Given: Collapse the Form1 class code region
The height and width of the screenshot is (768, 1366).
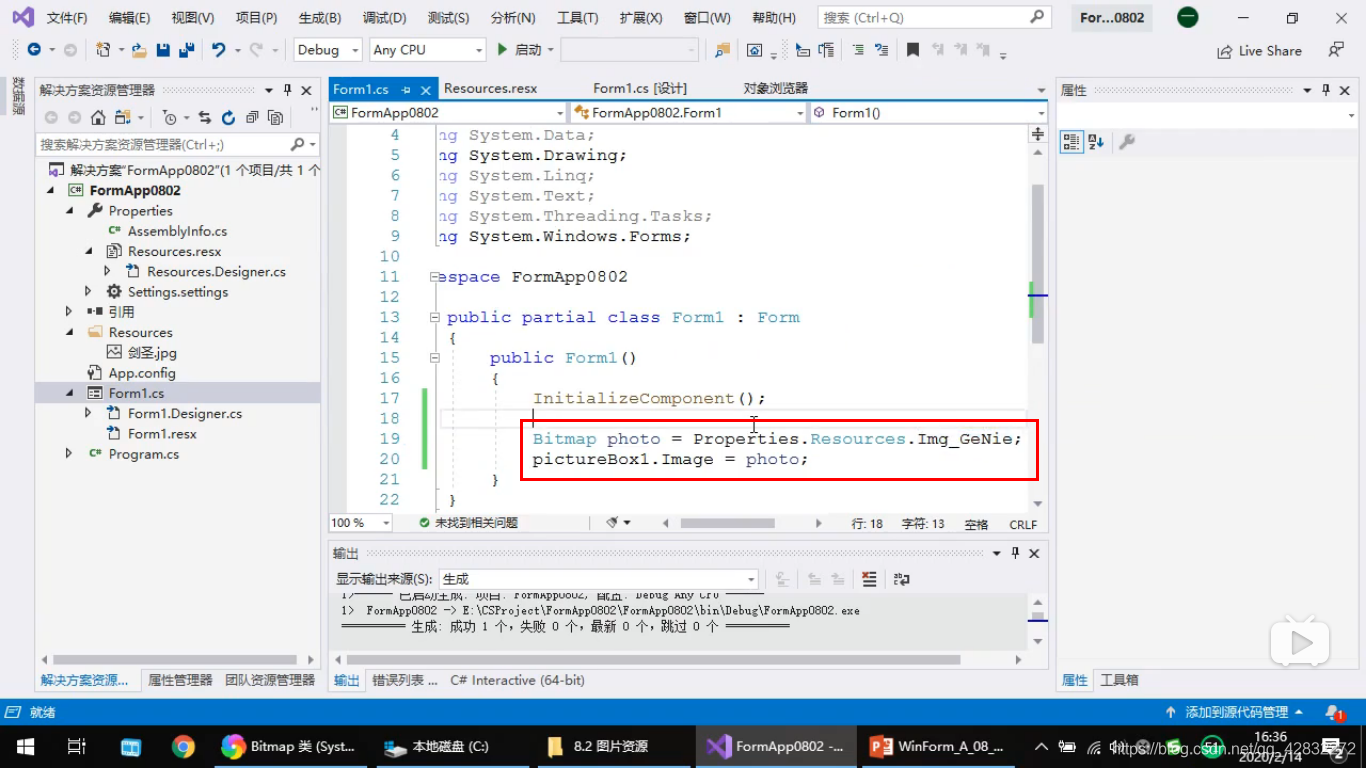Looking at the screenshot, I should point(434,317).
